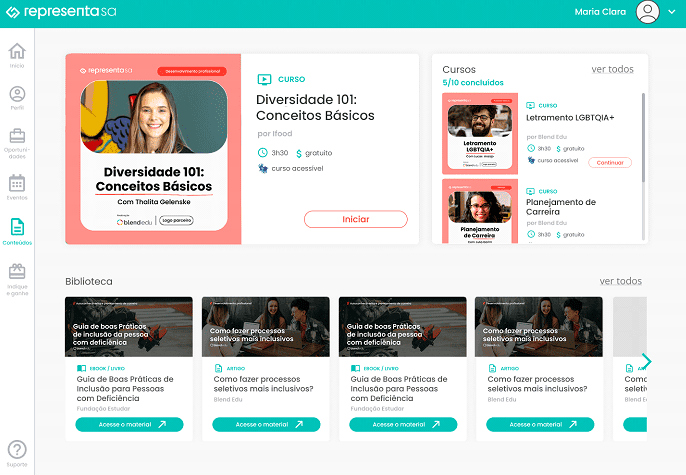Image resolution: width=686 pixels, height=475 pixels.
Task: Click Fundação Estudar under the first card
Action: pos(103,409)
